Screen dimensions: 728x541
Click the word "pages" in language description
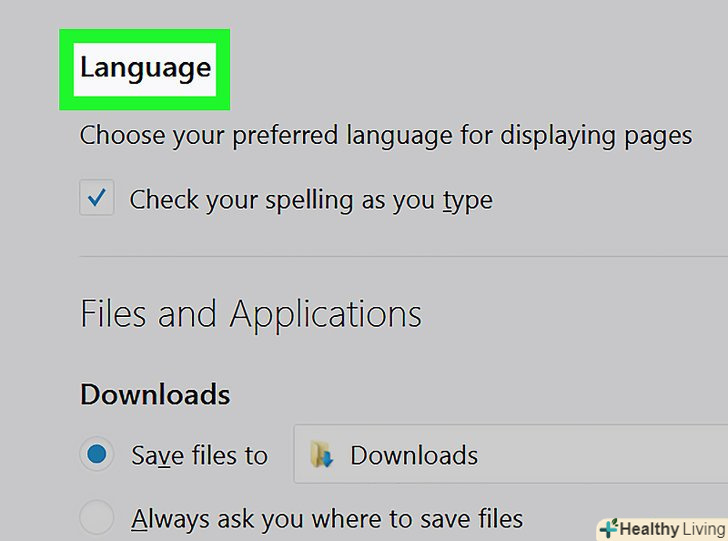(x=657, y=135)
